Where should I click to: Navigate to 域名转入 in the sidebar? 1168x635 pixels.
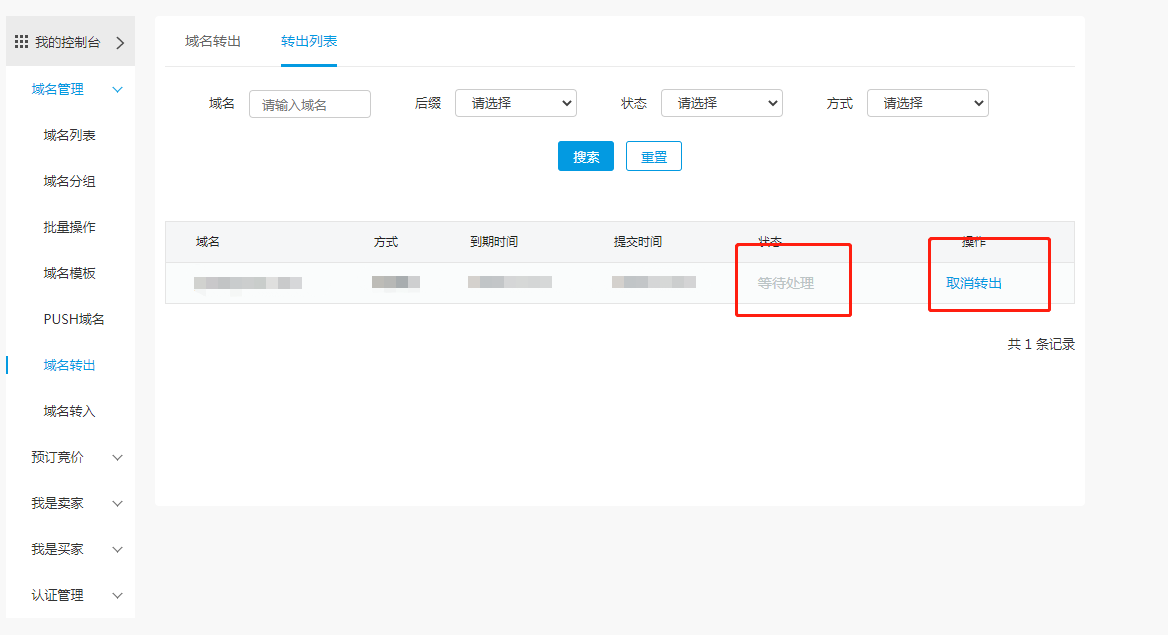[70, 412]
